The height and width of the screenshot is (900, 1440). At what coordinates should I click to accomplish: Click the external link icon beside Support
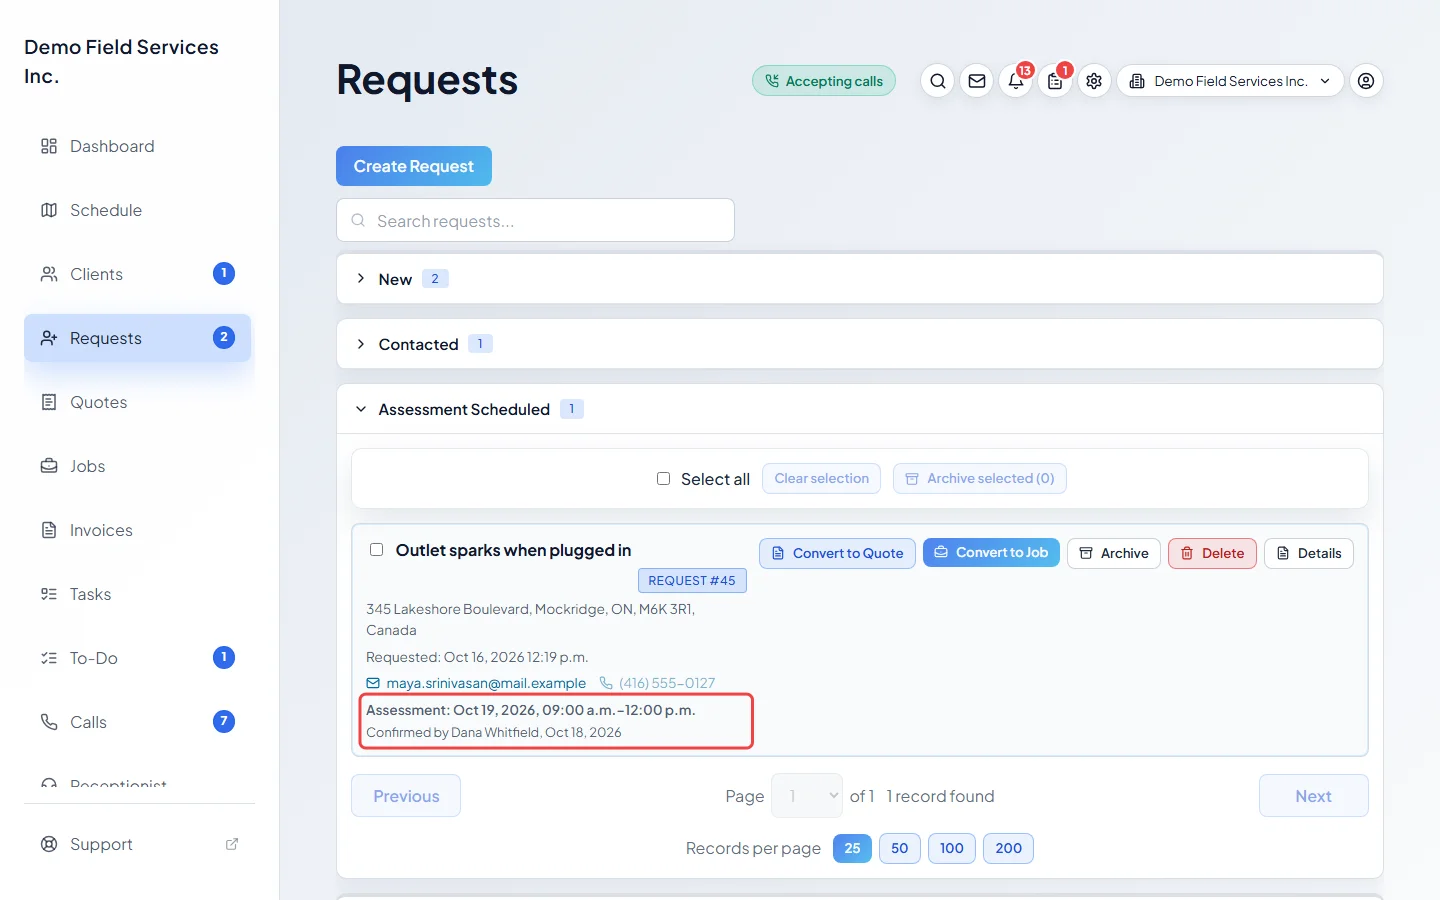point(232,844)
